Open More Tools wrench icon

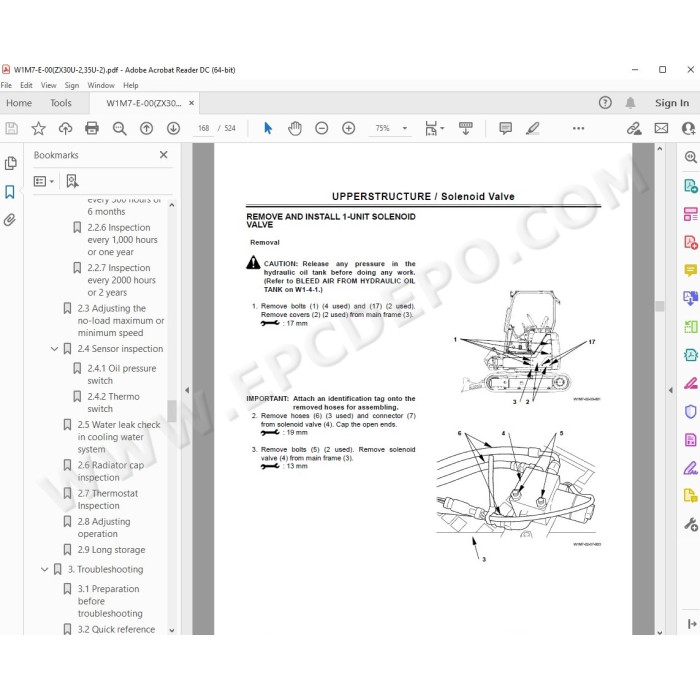[691, 524]
